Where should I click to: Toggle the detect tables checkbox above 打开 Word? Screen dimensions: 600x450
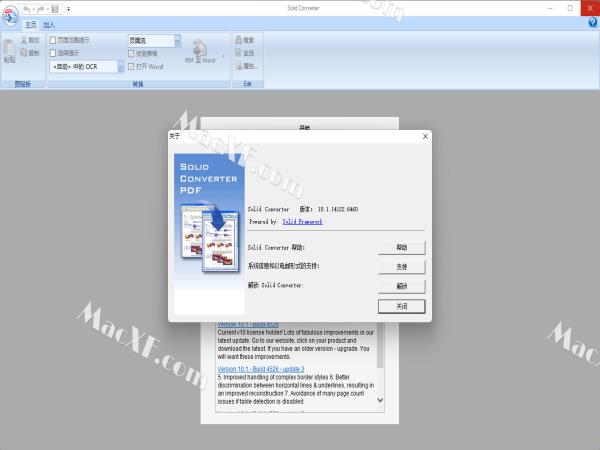click(x=131, y=53)
